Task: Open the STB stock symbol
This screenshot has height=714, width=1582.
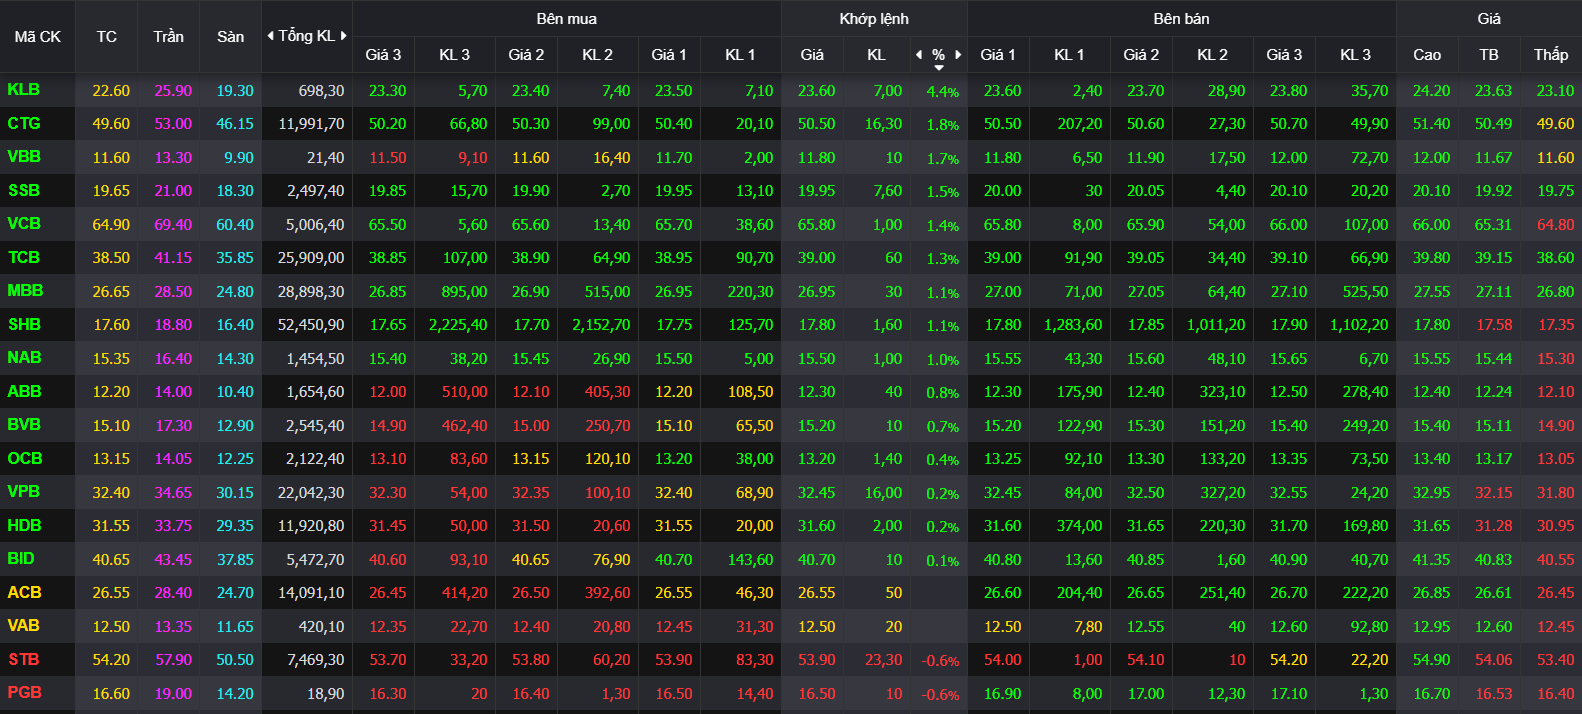Action: tap(24, 660)
